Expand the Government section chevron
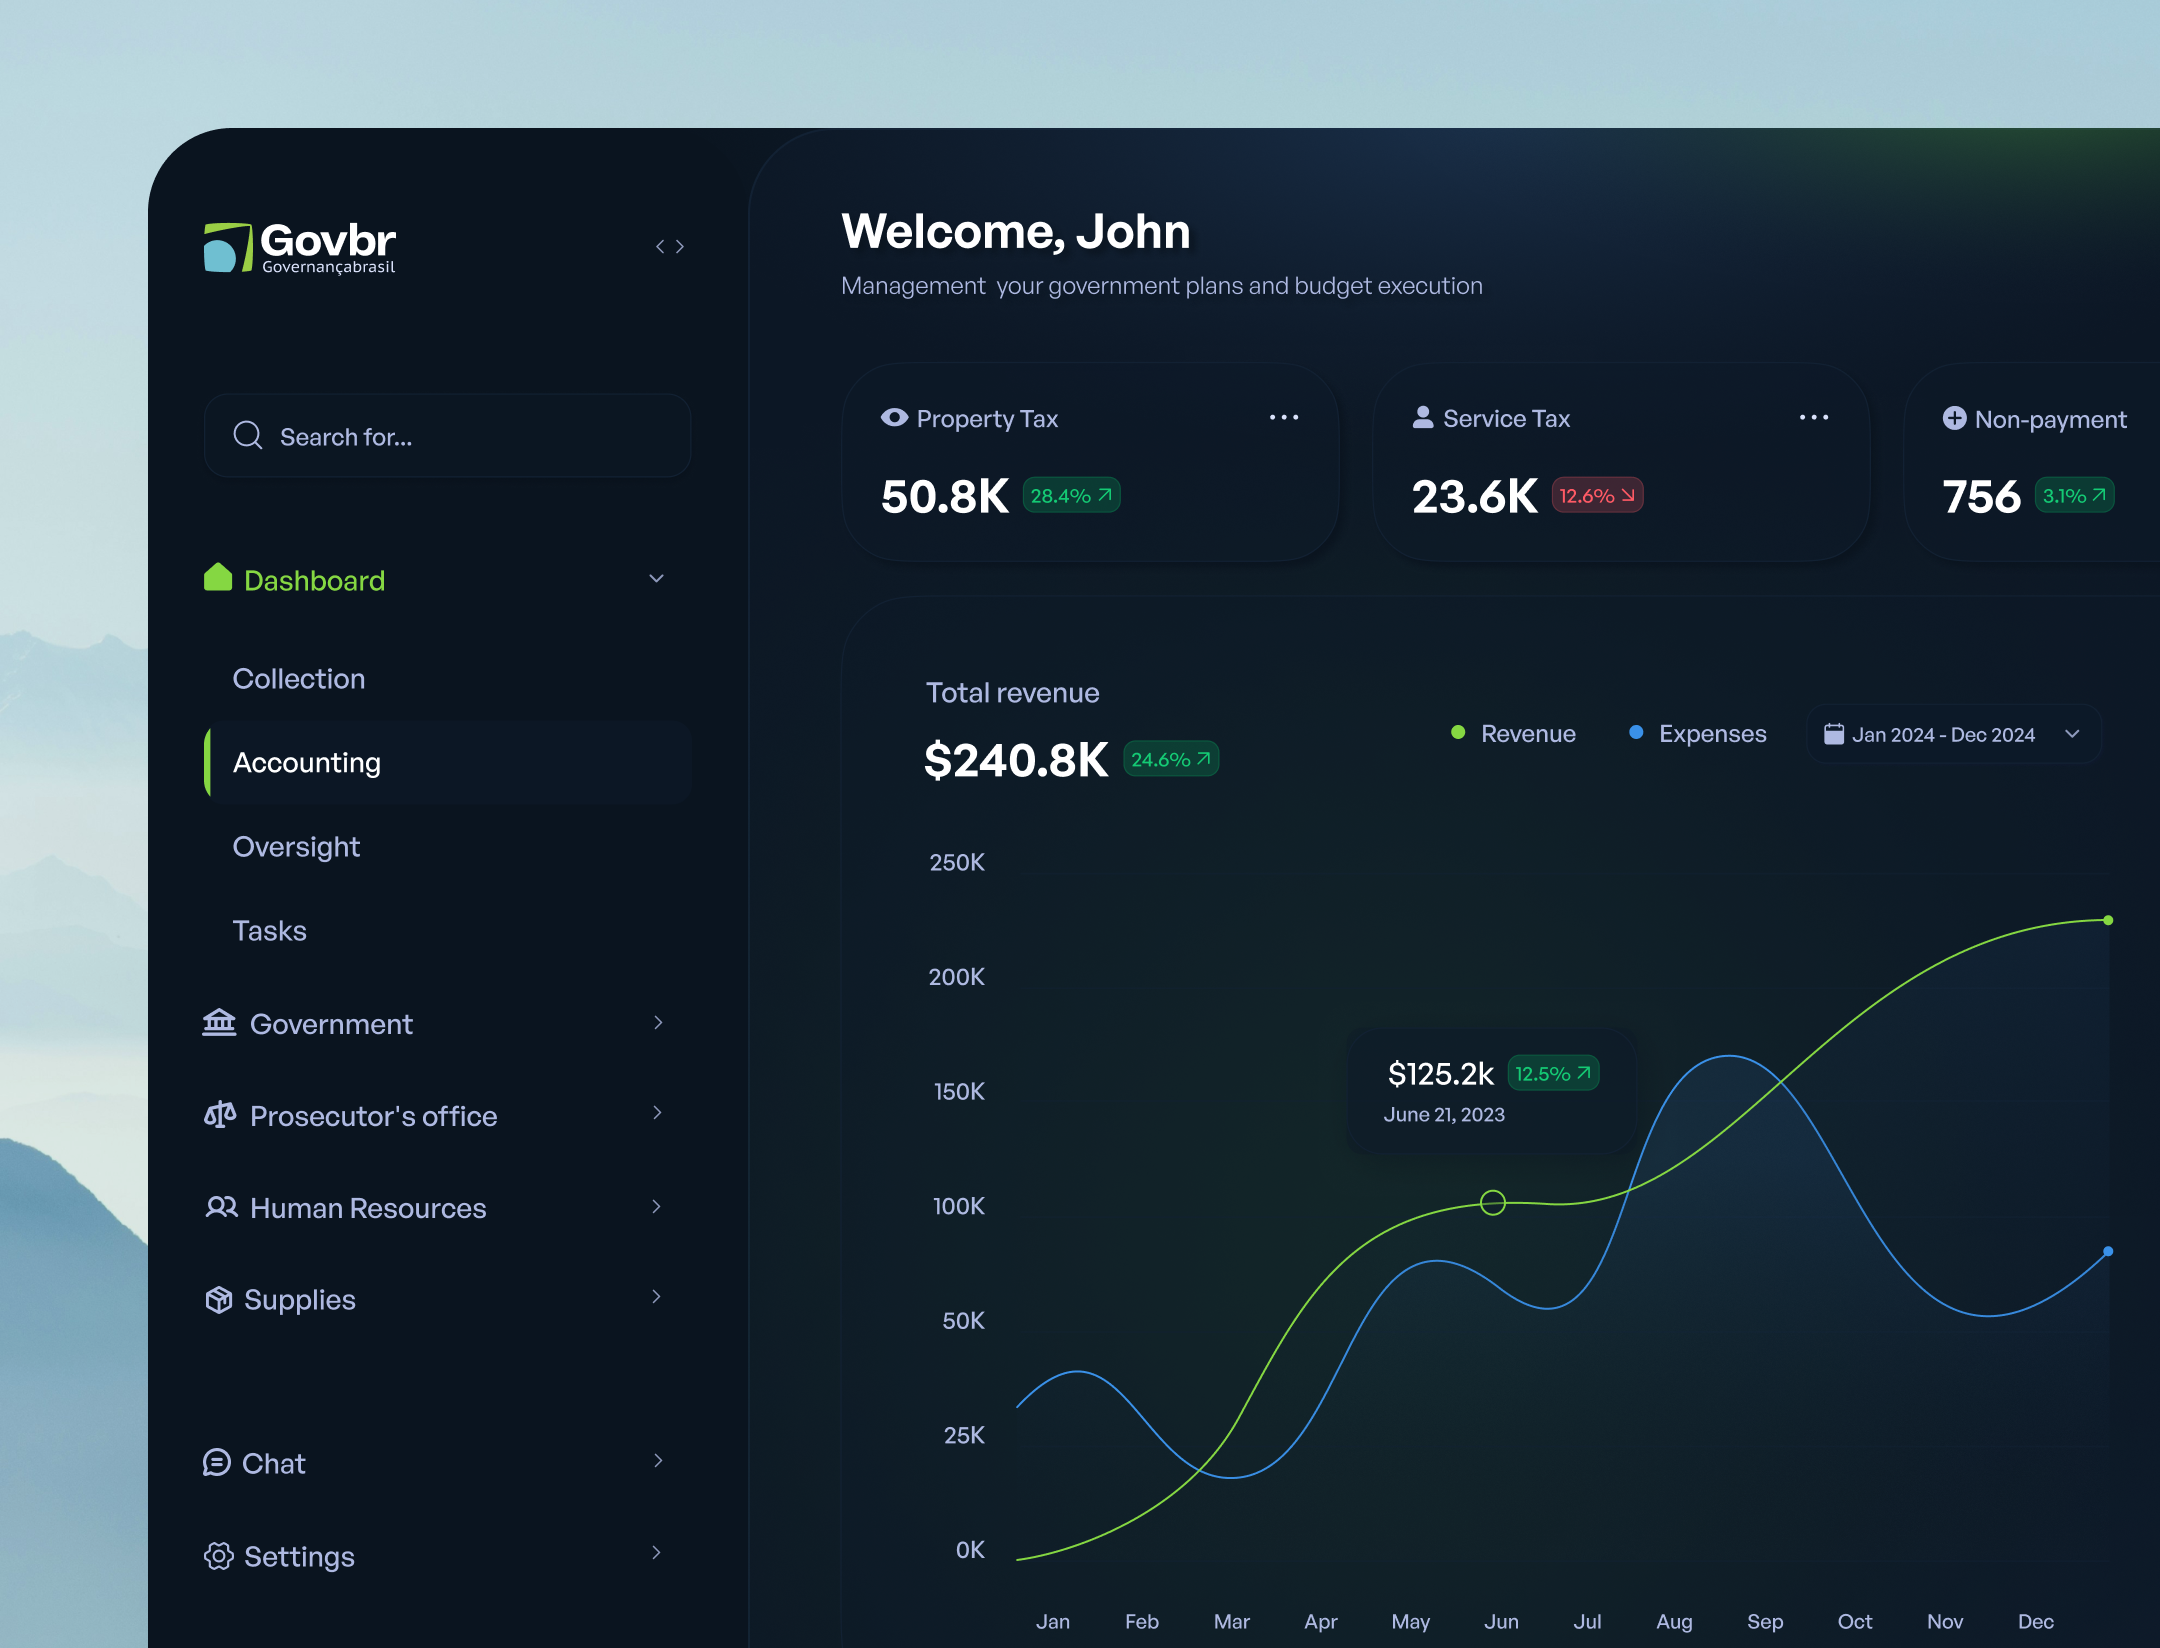Viewport: 2160px width, 1648px height. [657, 1022]
